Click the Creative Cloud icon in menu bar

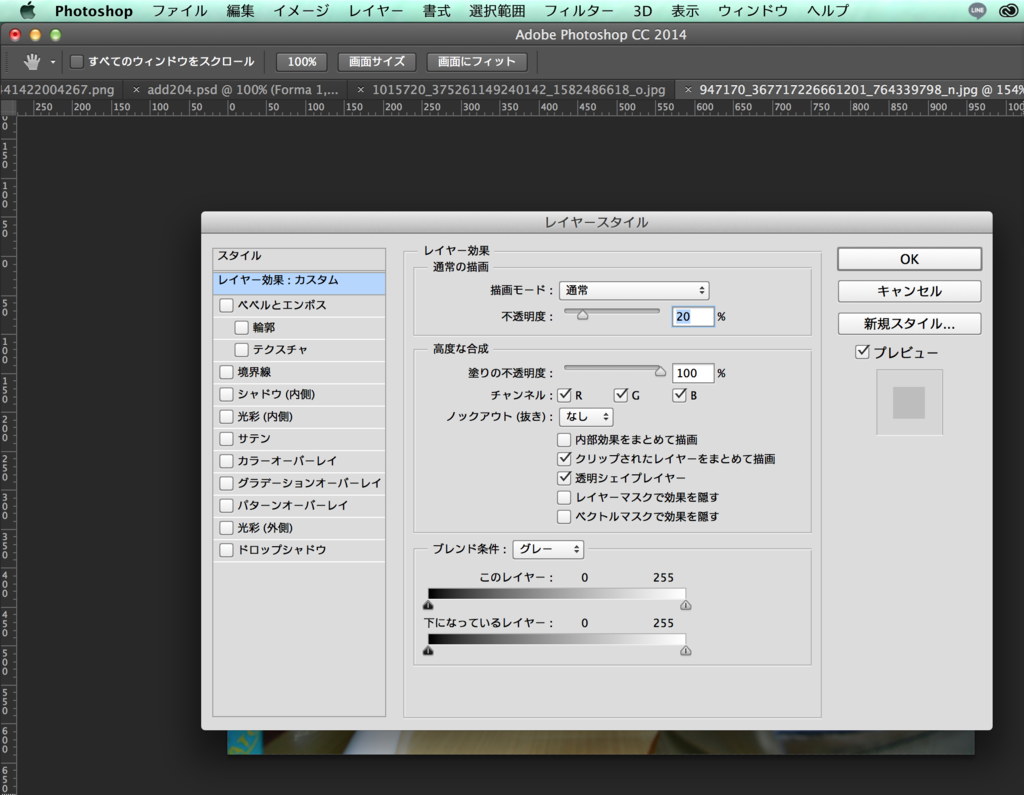pyautogui.click(x=1008, y=10)
